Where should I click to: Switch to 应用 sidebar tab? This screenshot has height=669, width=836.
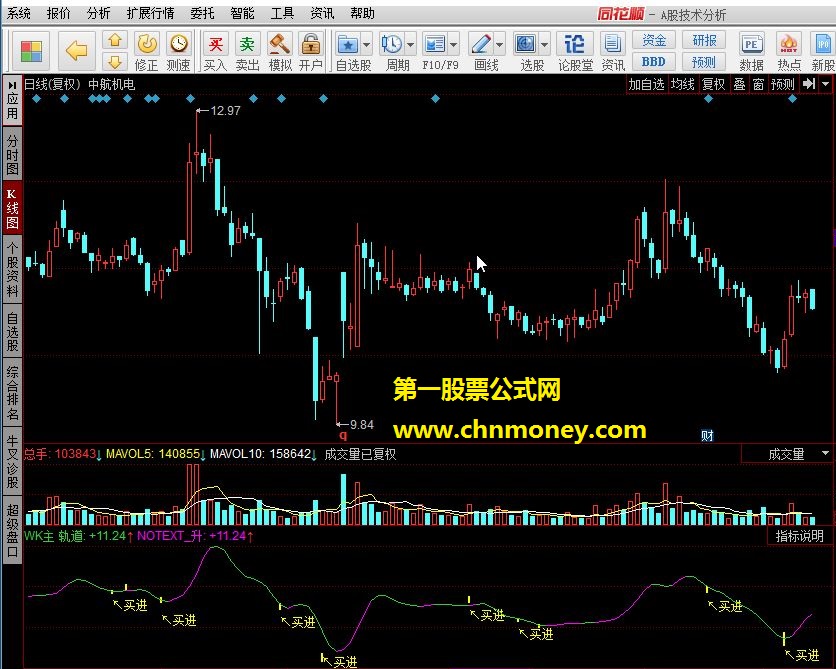point(12,100)
